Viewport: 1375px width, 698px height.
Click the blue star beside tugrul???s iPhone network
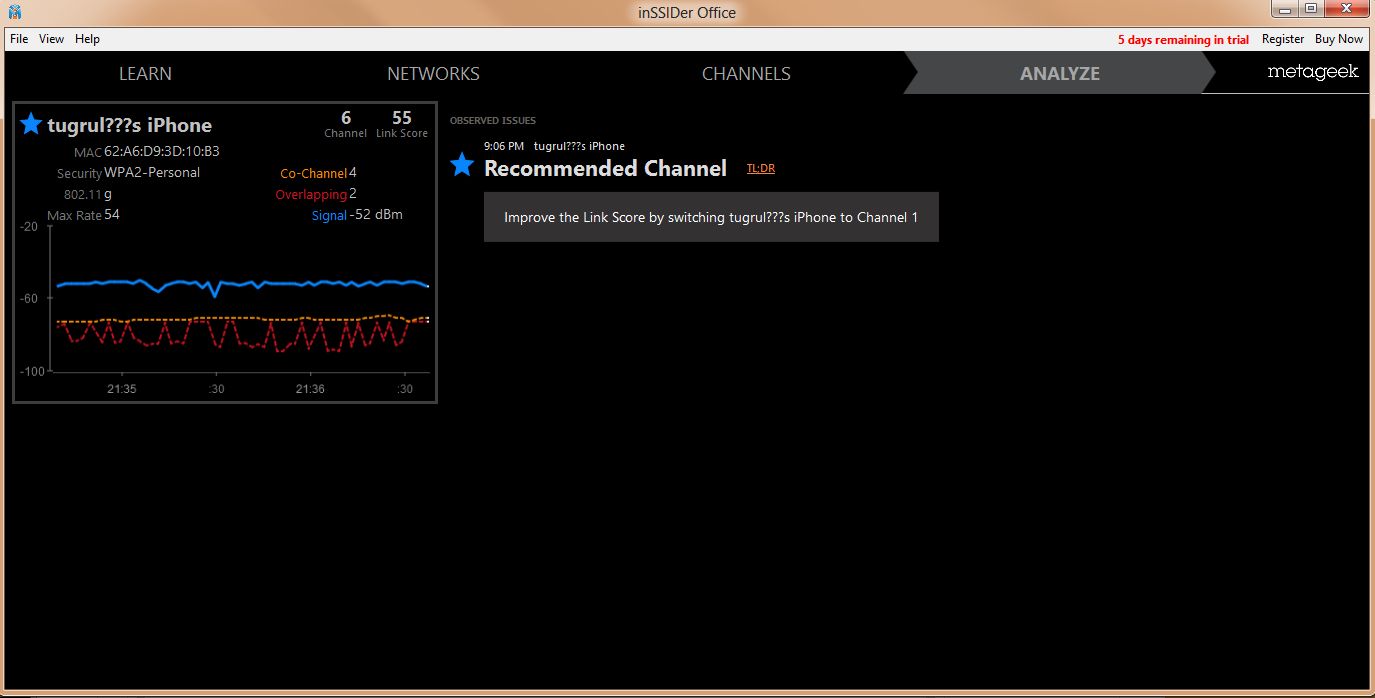[x=31, y=124]
